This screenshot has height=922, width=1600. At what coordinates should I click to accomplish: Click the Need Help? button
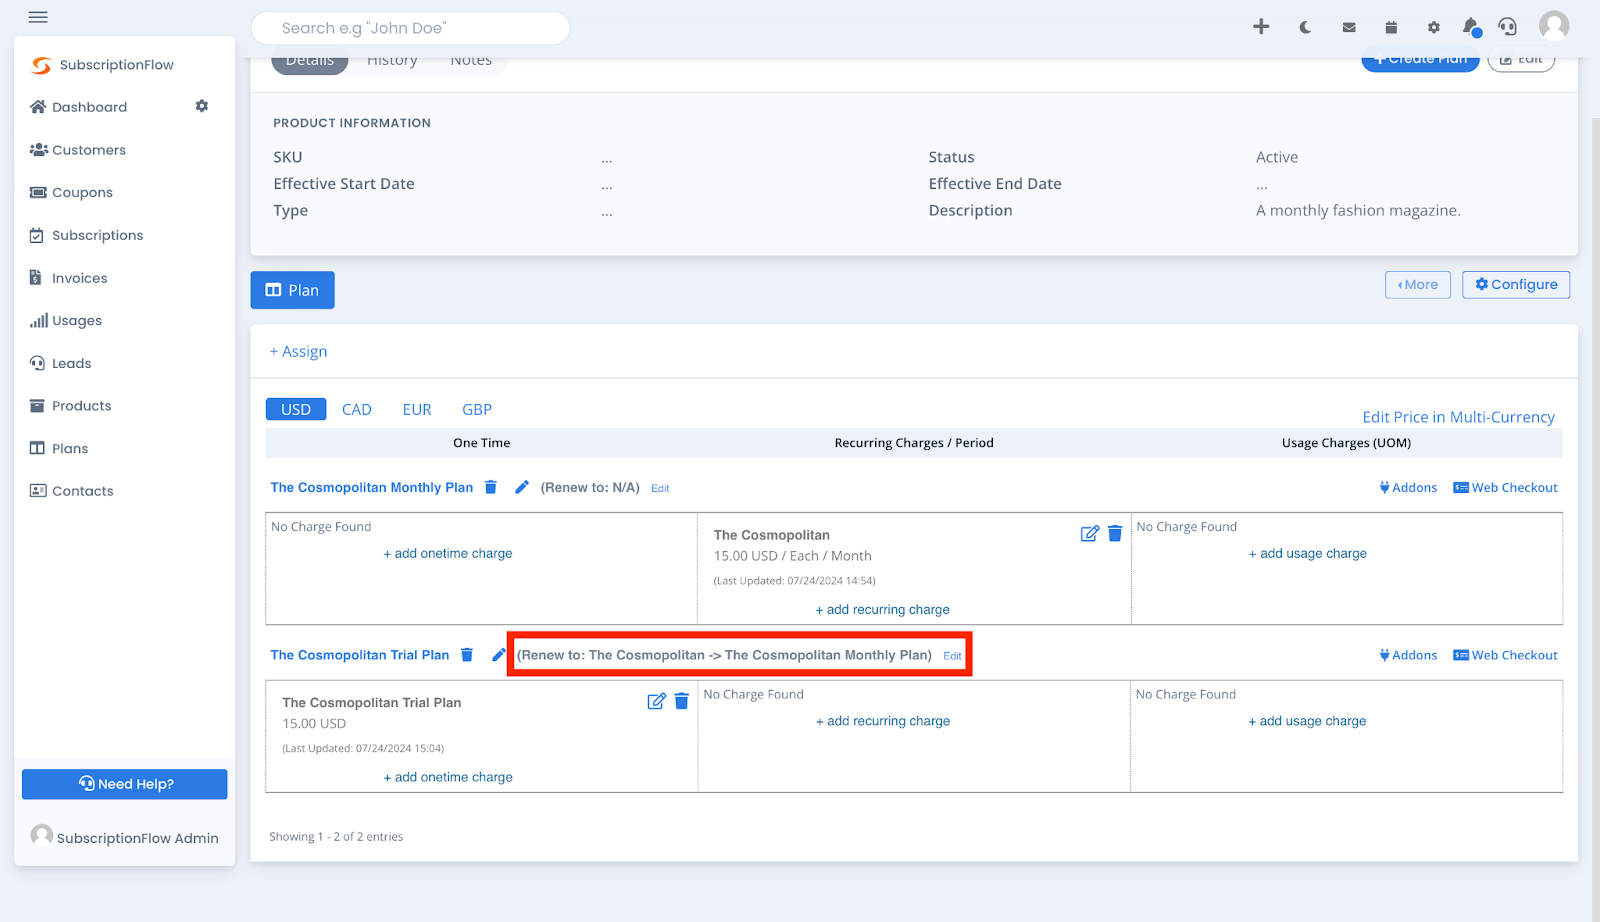click(125, 784)
